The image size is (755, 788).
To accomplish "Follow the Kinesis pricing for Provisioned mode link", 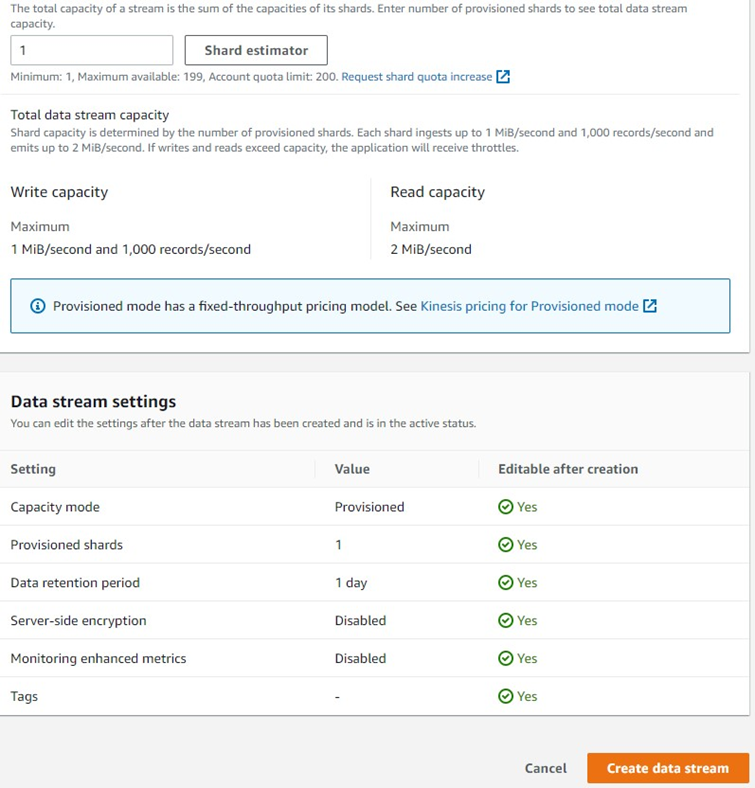I will click(x=529, y=306).
